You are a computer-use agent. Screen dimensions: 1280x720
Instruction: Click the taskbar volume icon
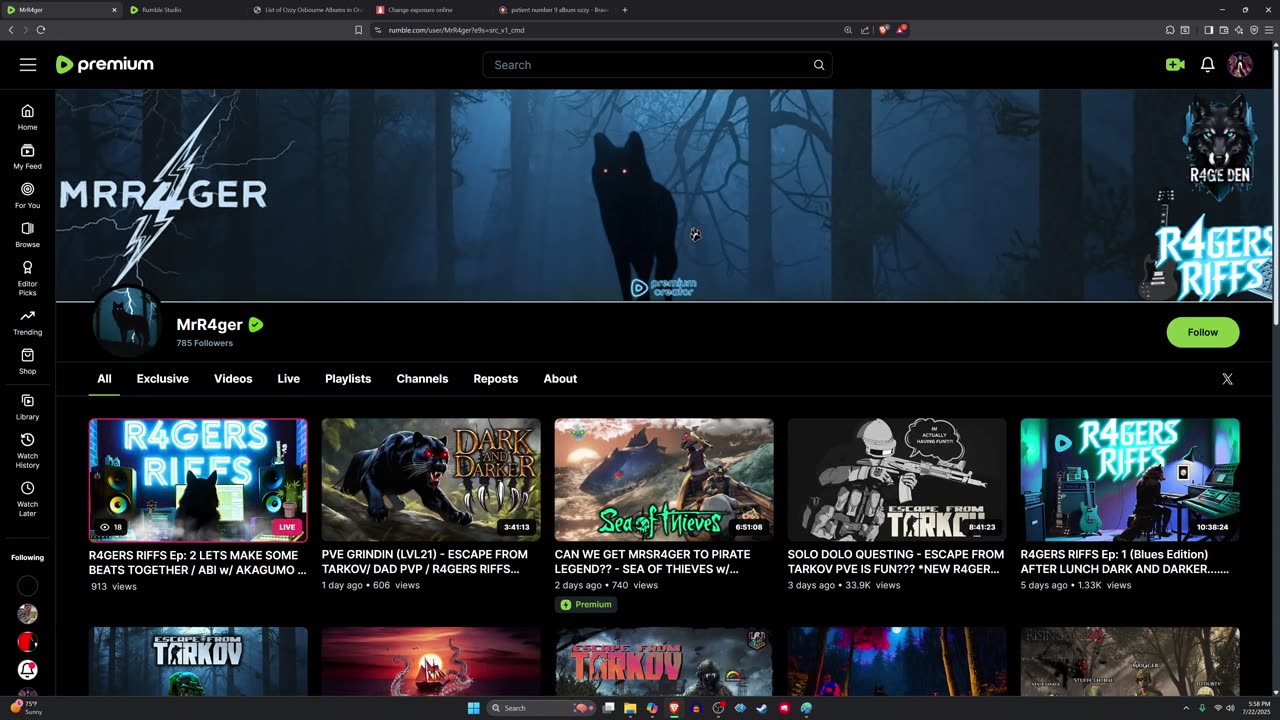(1230, 708)
